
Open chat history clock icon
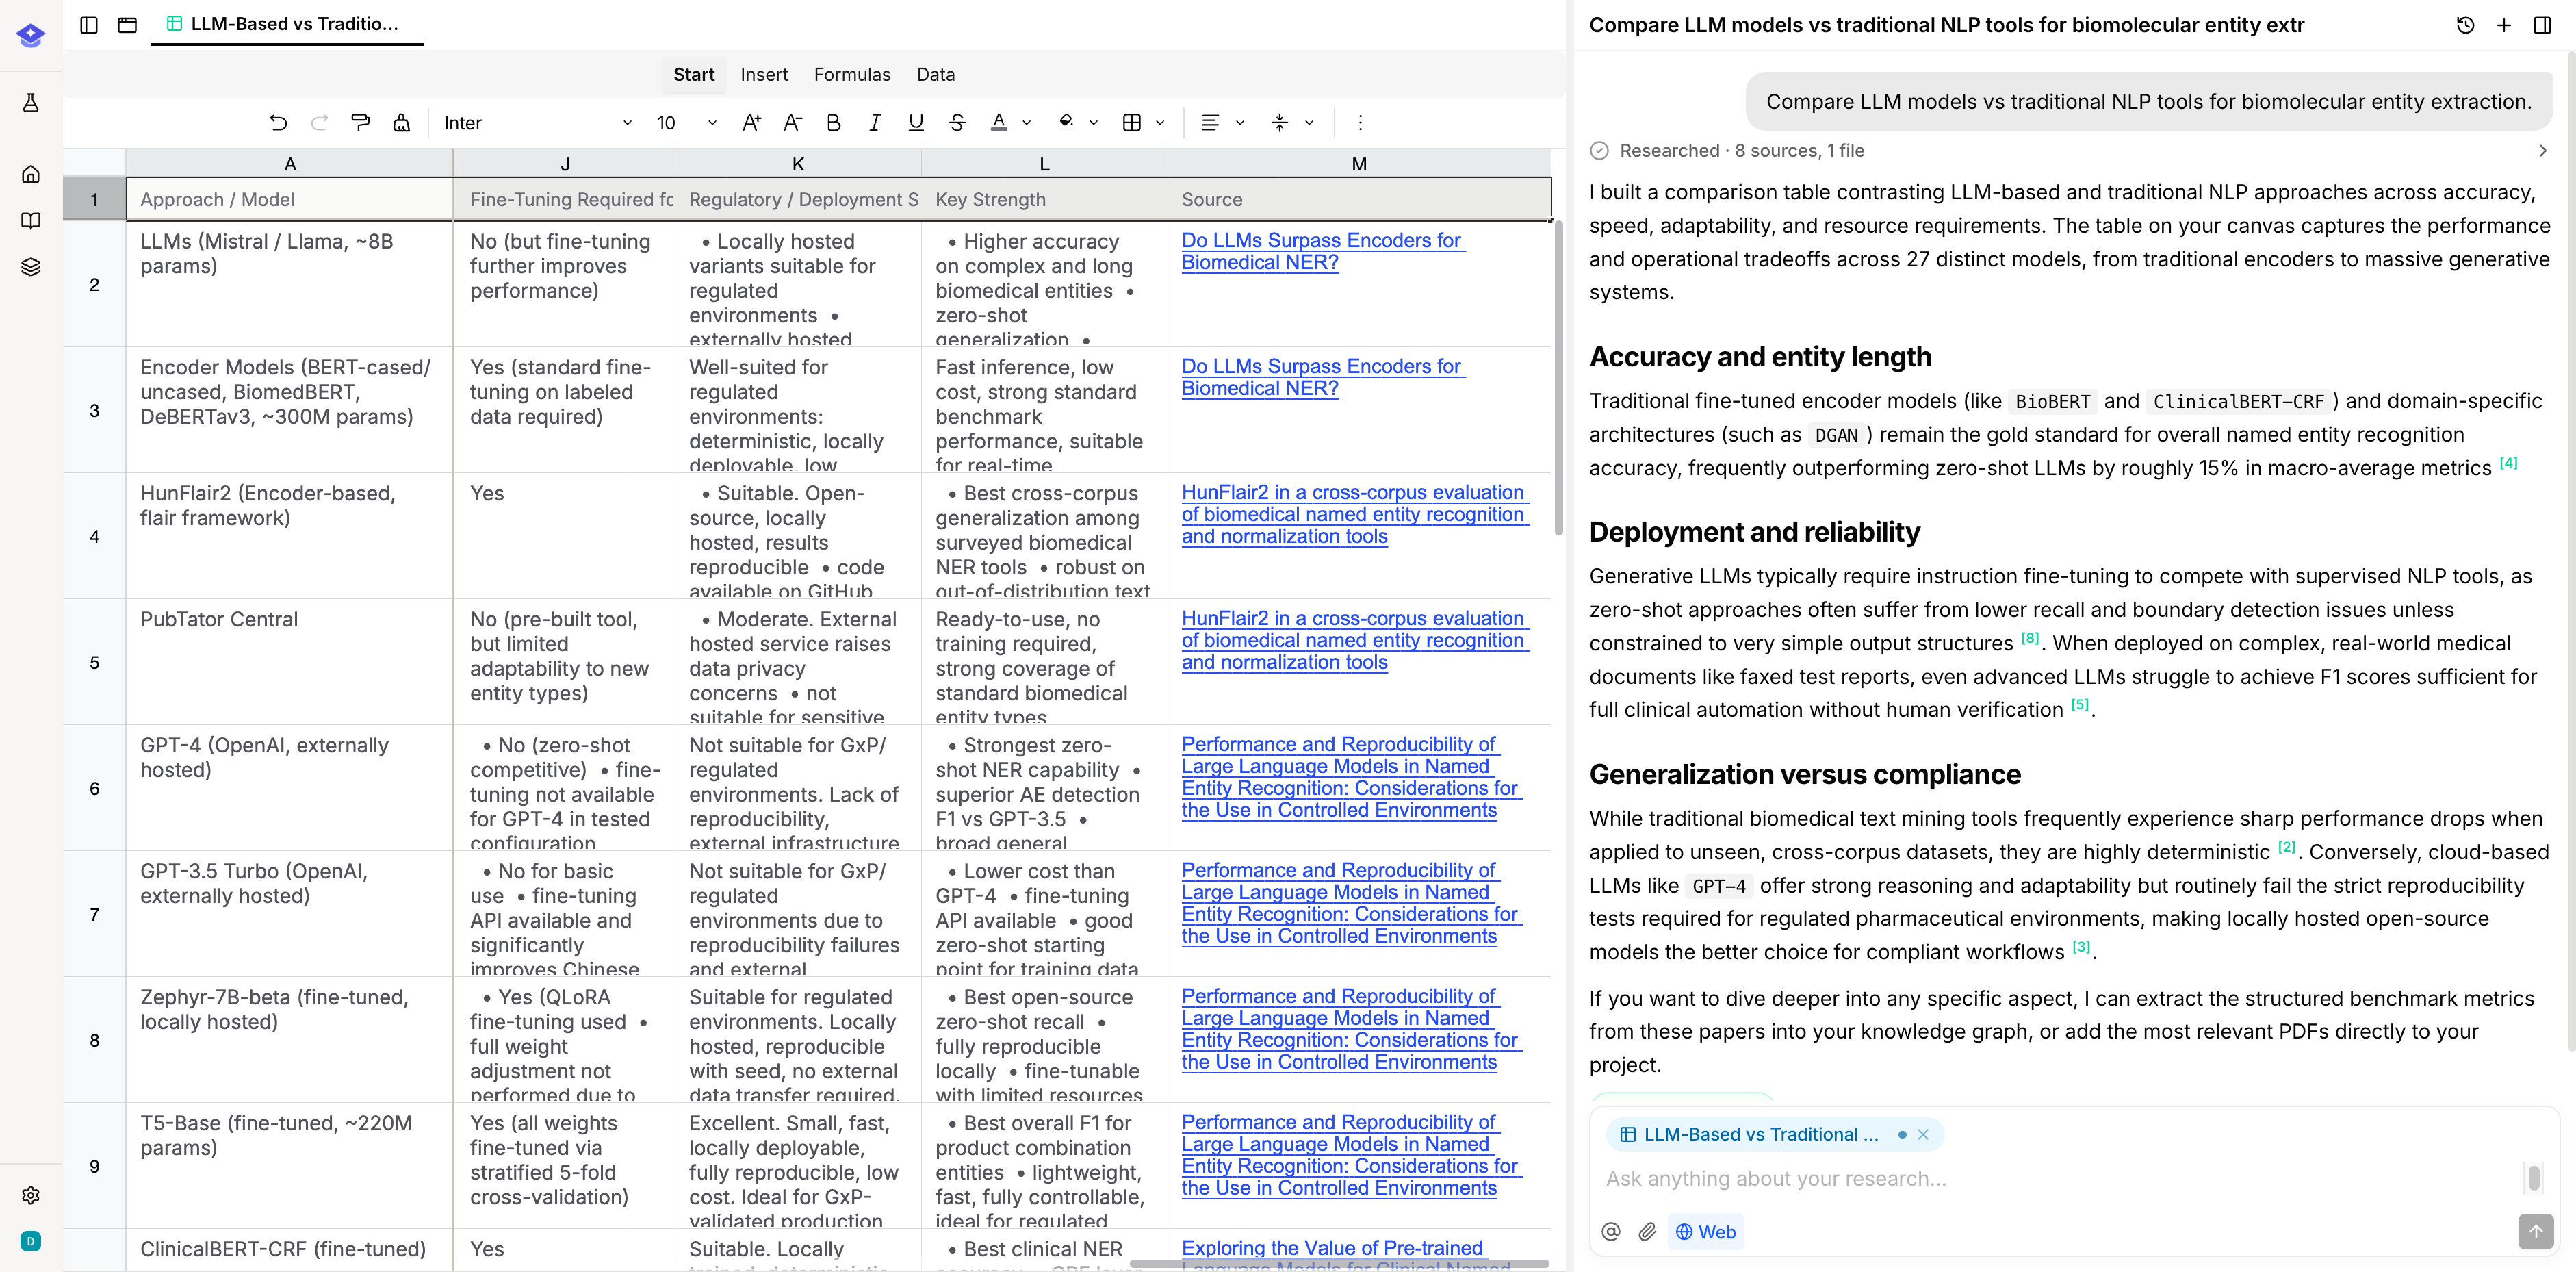pos(2465,25)
